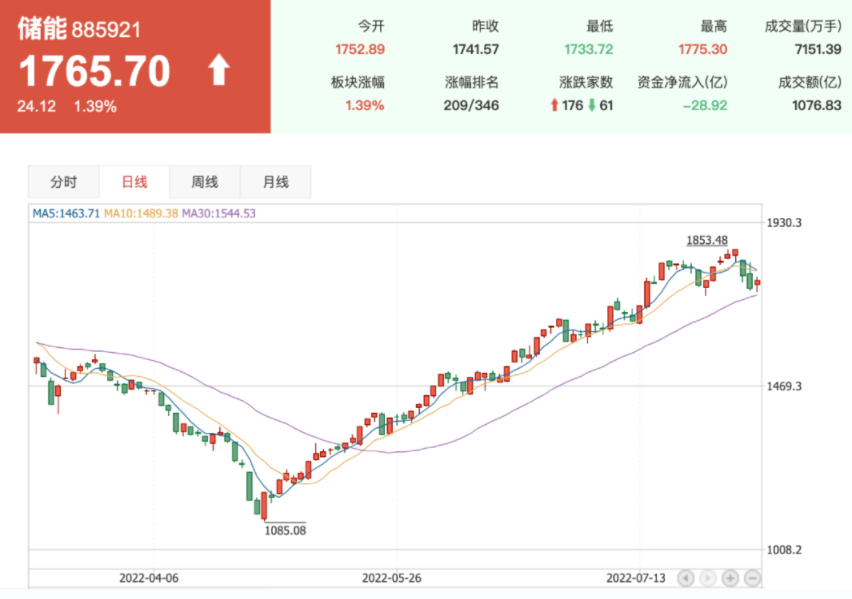Viewport: 852px width, 599px height.
Task: Switch to 月线 monthly chart tab
Action: [x=275, y=182]
